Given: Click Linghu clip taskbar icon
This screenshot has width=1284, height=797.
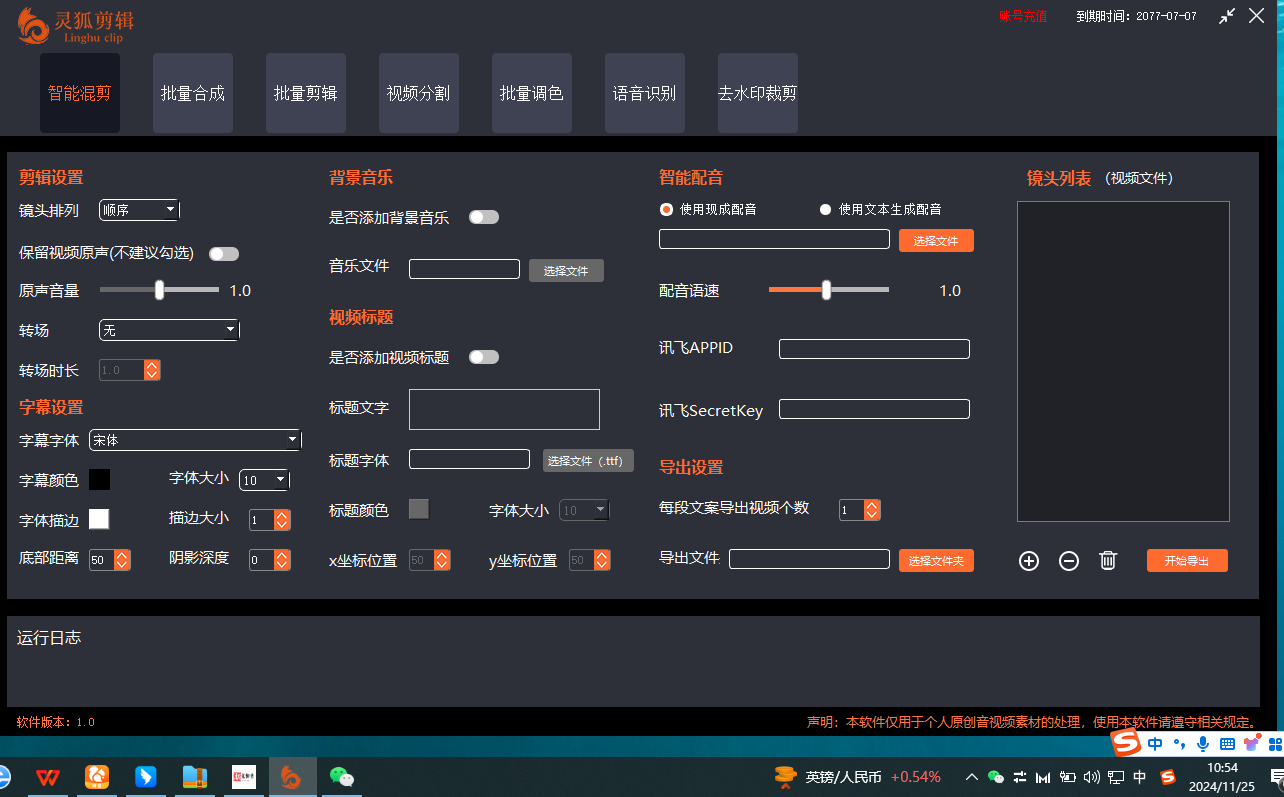Looking at the screenshot, I should (292, 777).
